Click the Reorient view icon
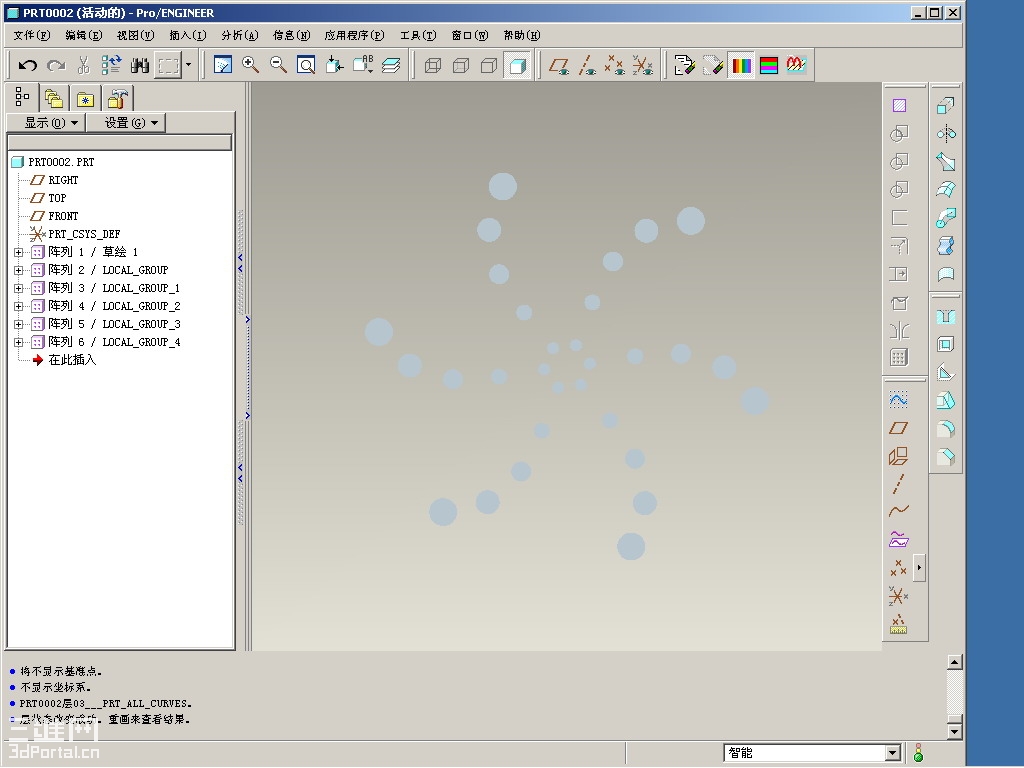 (334, 65)
